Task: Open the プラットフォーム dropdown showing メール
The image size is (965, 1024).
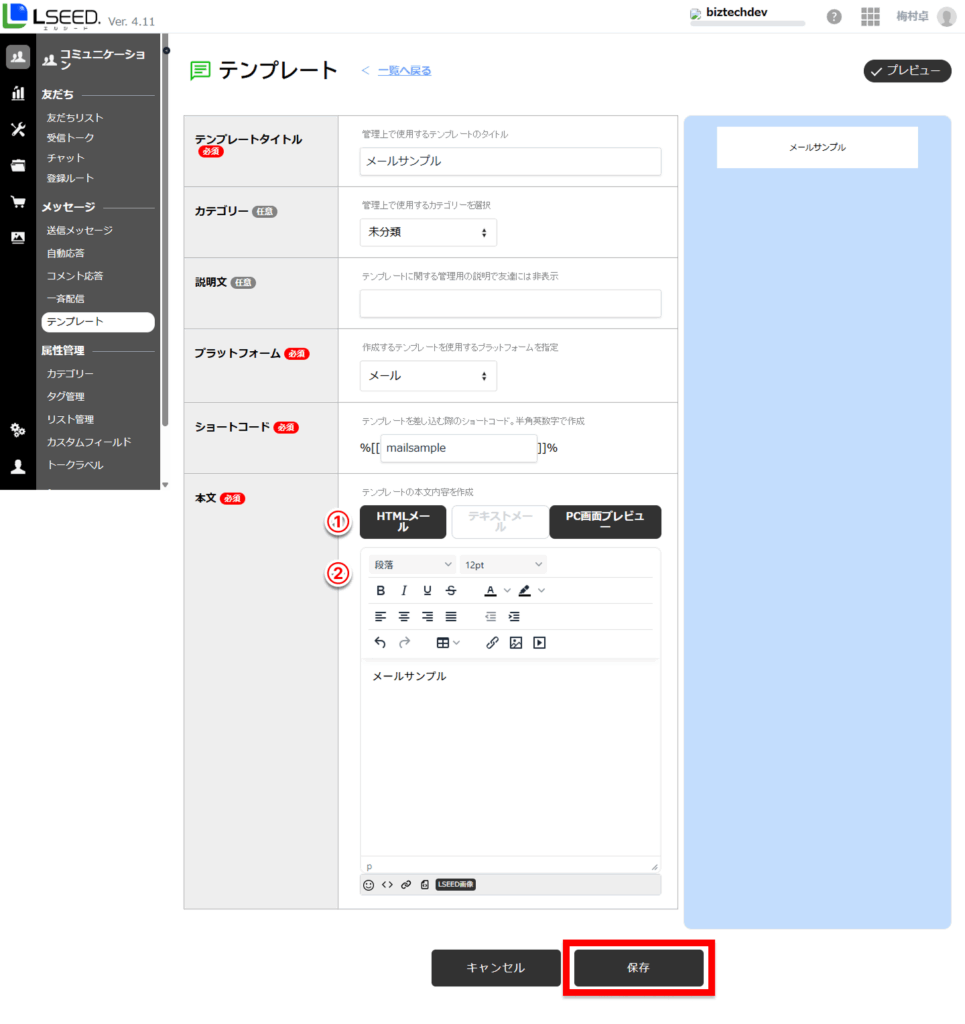Action: (x=428, y=376)
